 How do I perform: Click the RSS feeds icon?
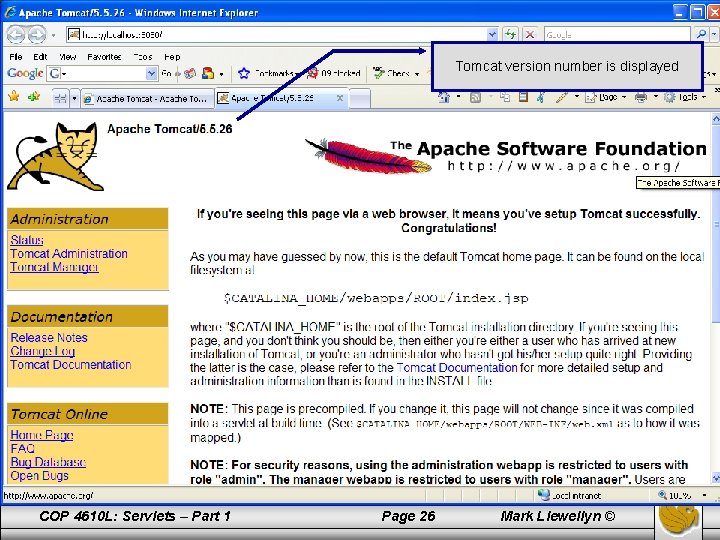point(476,97)
